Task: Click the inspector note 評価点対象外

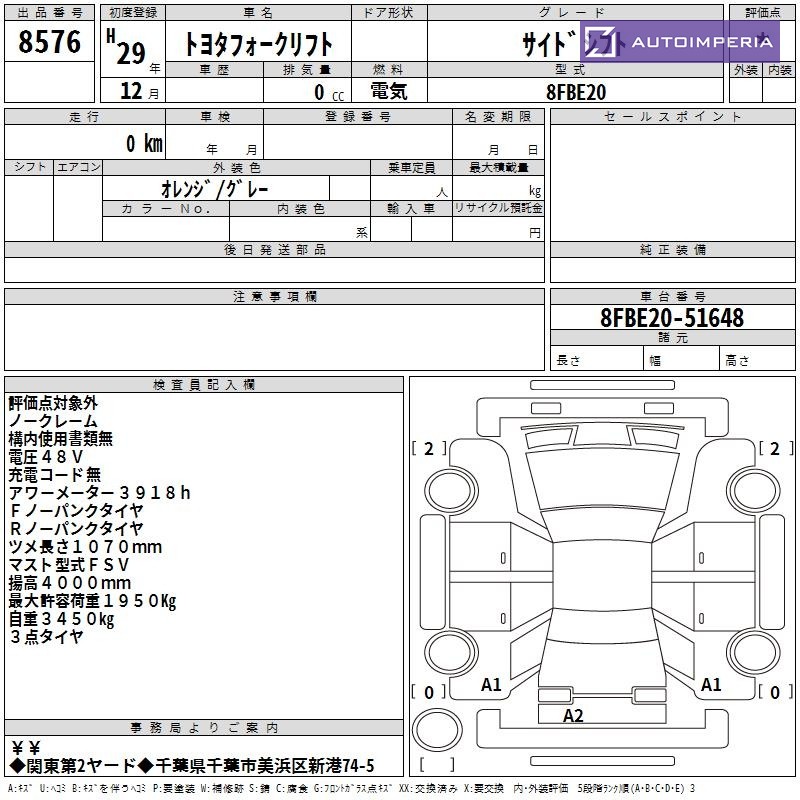Action: click(x=53, y=403)
